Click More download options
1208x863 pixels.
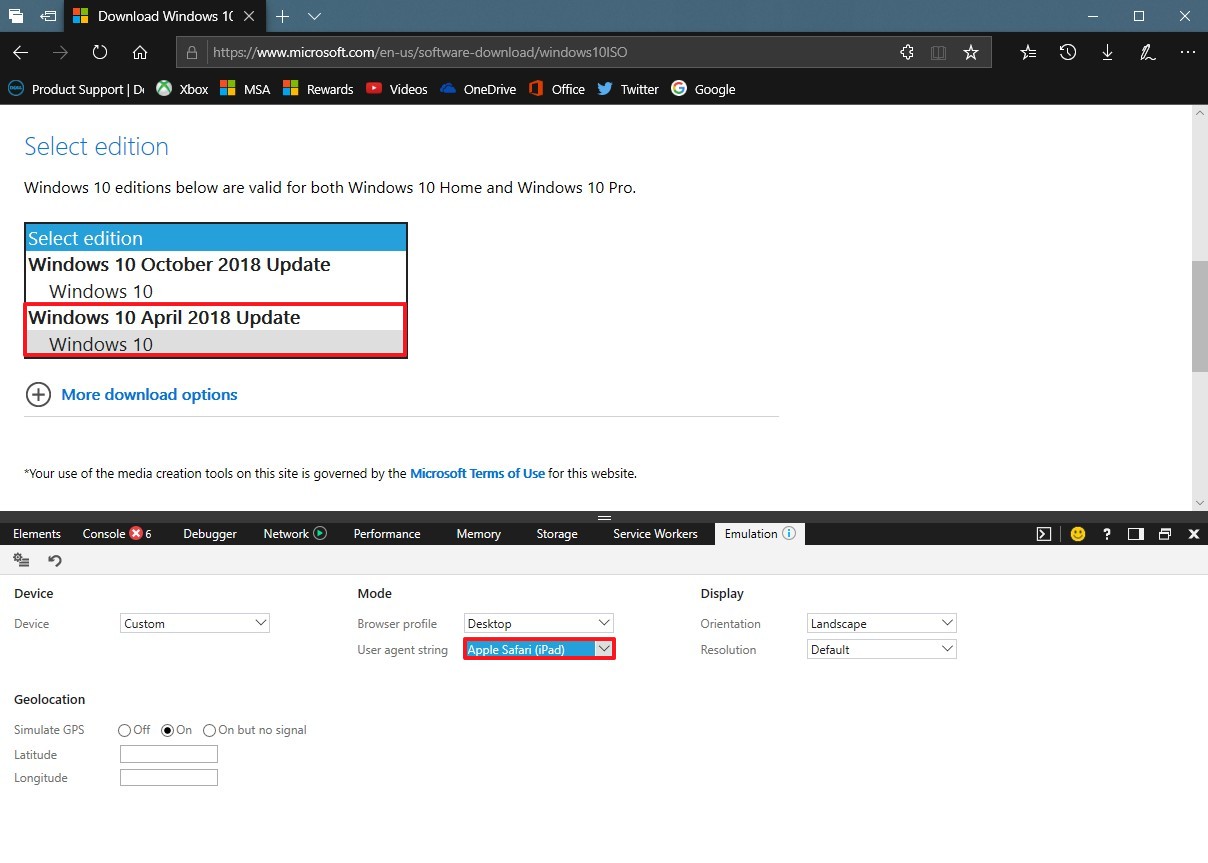(x=149, y=394)
